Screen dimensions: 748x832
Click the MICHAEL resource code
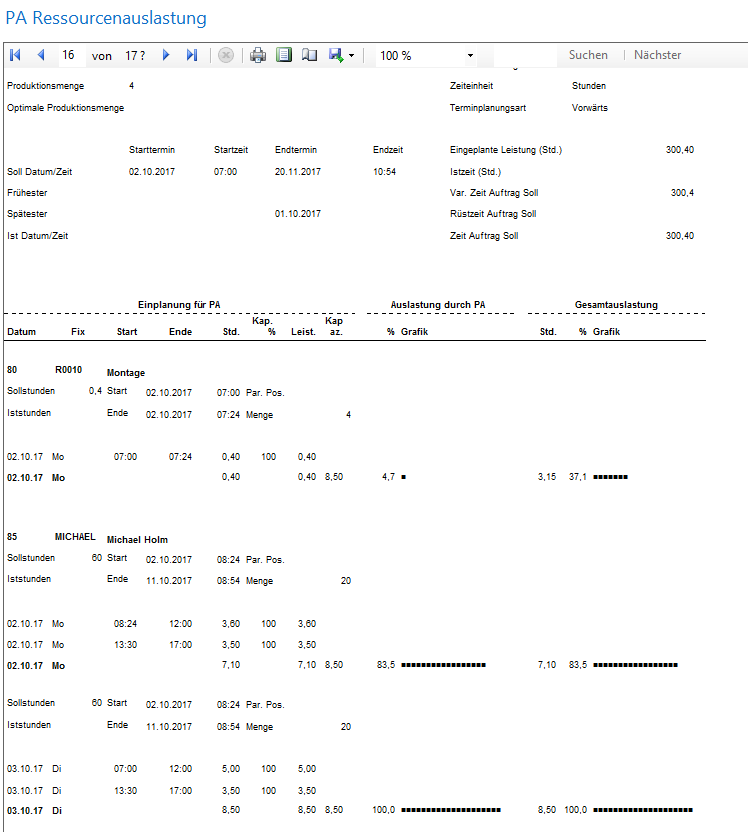75,537
